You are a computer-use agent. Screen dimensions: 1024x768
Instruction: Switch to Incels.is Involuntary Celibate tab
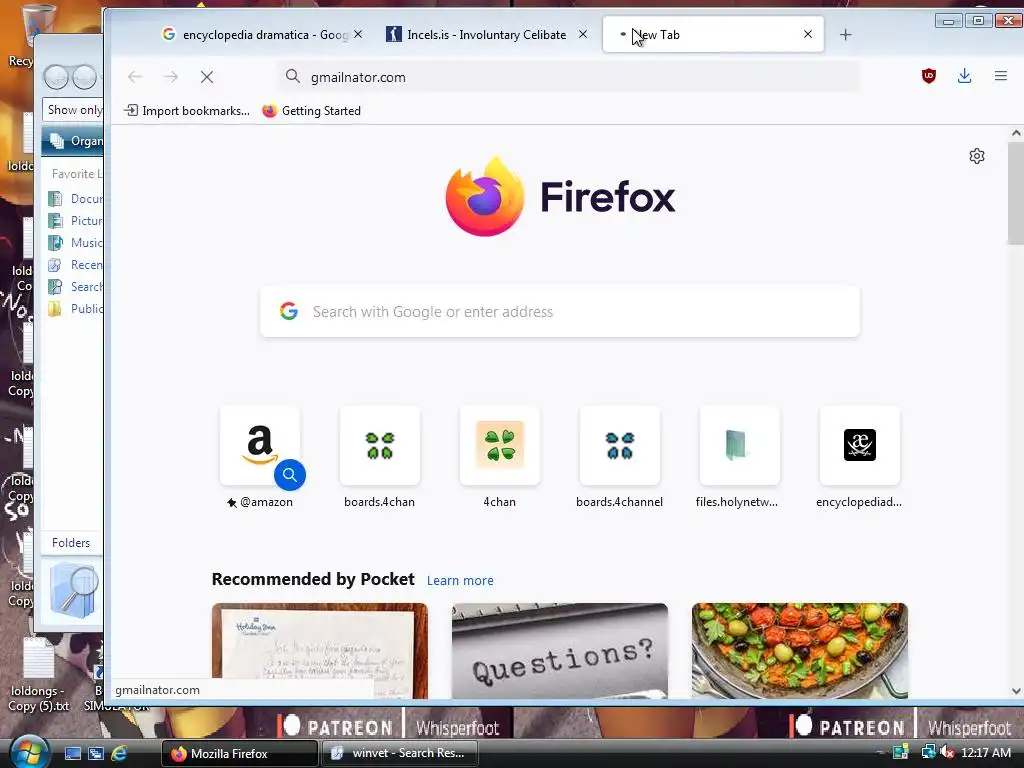(x=487, y=35)
